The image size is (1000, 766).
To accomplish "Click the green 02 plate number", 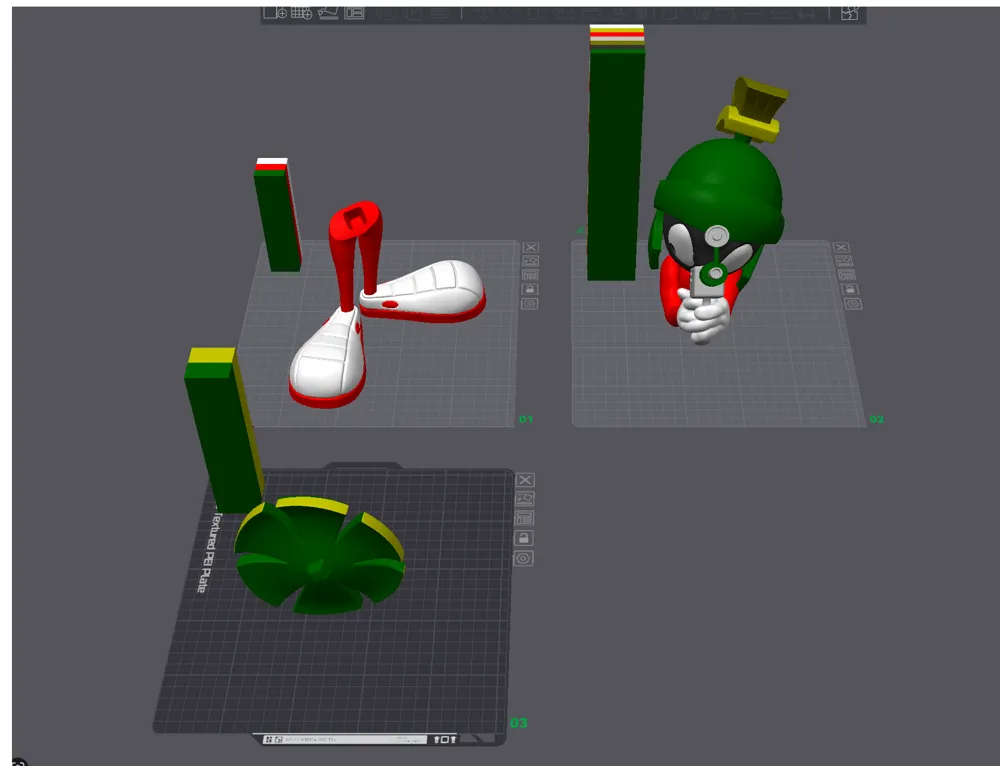I will 876,419.
